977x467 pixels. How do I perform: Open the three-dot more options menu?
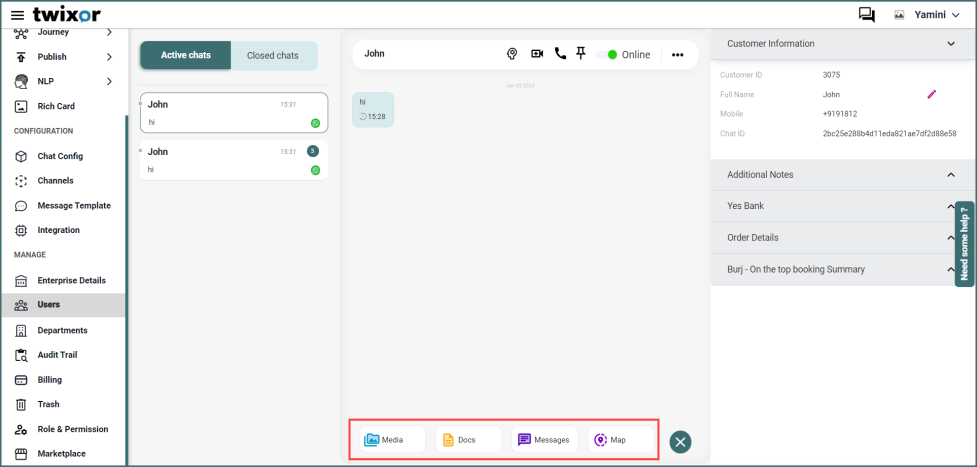point(678,55)
